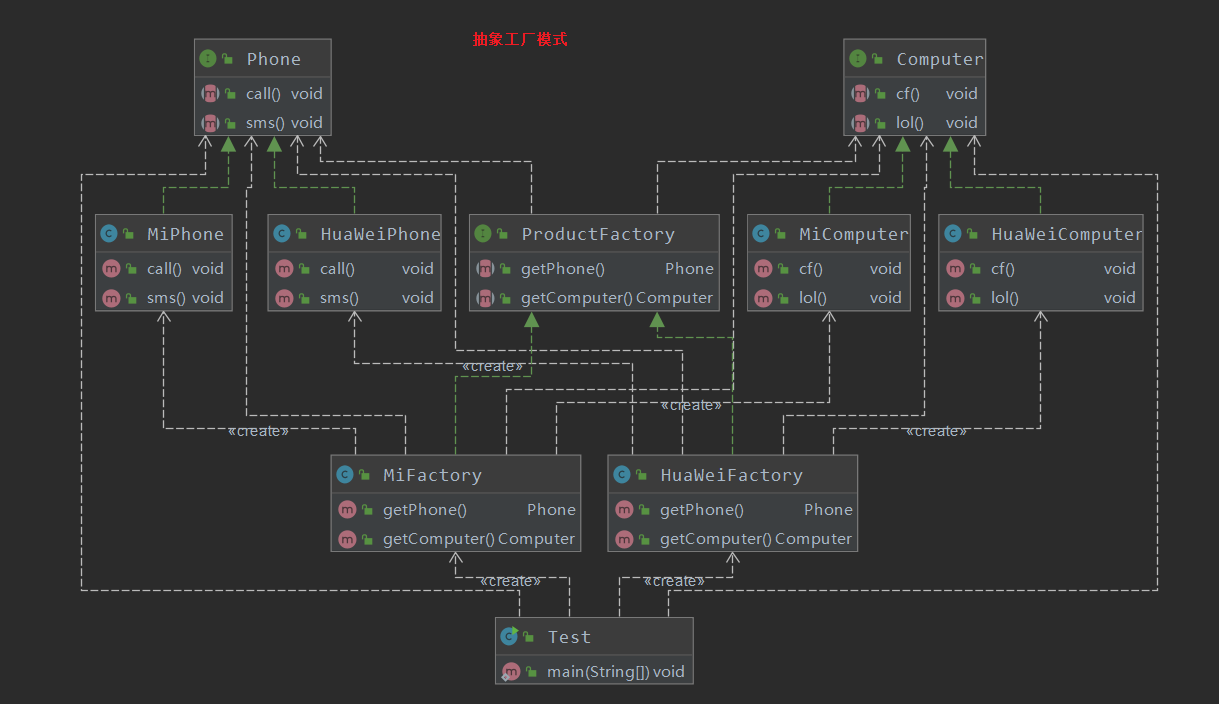Click the static main method icon in Test
Image resolution: width=1219 pixels, height=704 pixels.
pos(511,671)
